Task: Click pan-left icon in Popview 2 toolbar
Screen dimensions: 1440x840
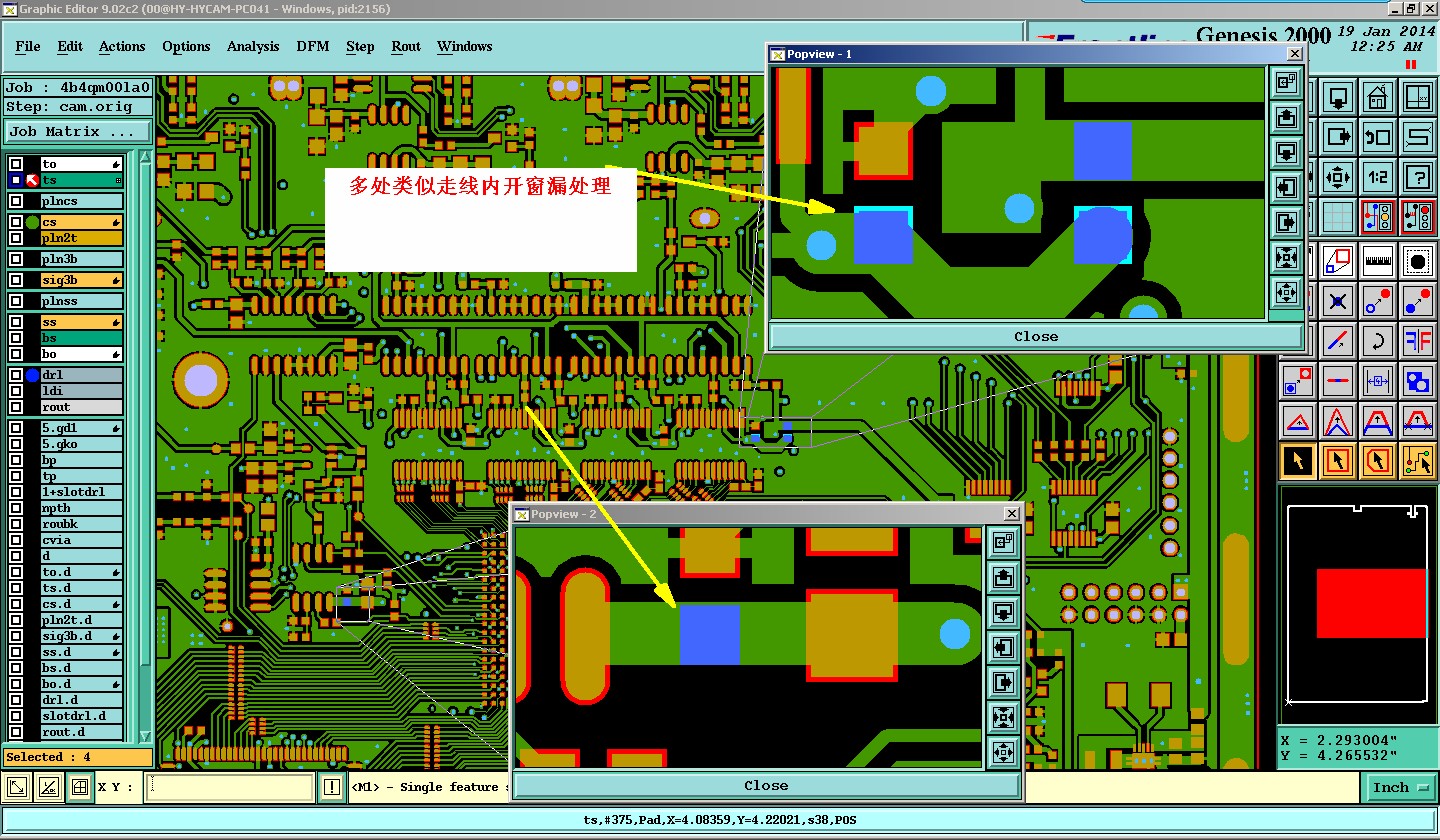Action: (1003, 647)
